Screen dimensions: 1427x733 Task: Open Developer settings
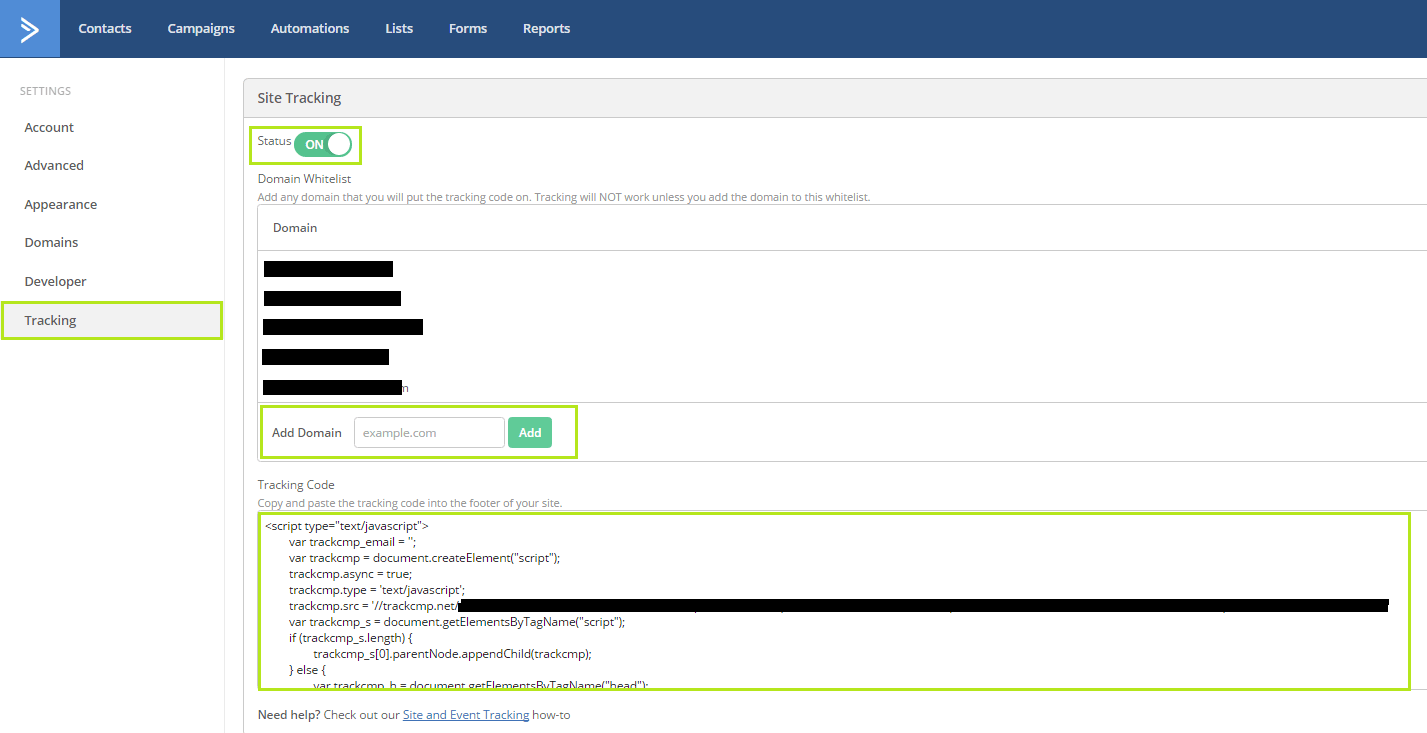pos(55,282)
